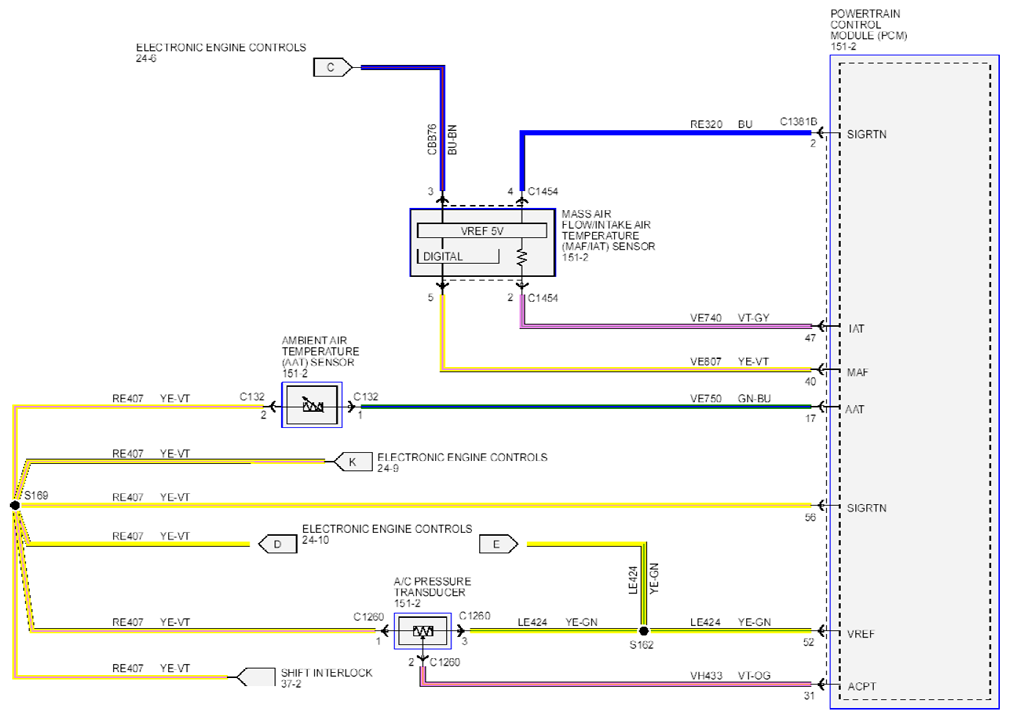Click the S169 splice dot
The image size is (1009, 719).
(15, 505)
